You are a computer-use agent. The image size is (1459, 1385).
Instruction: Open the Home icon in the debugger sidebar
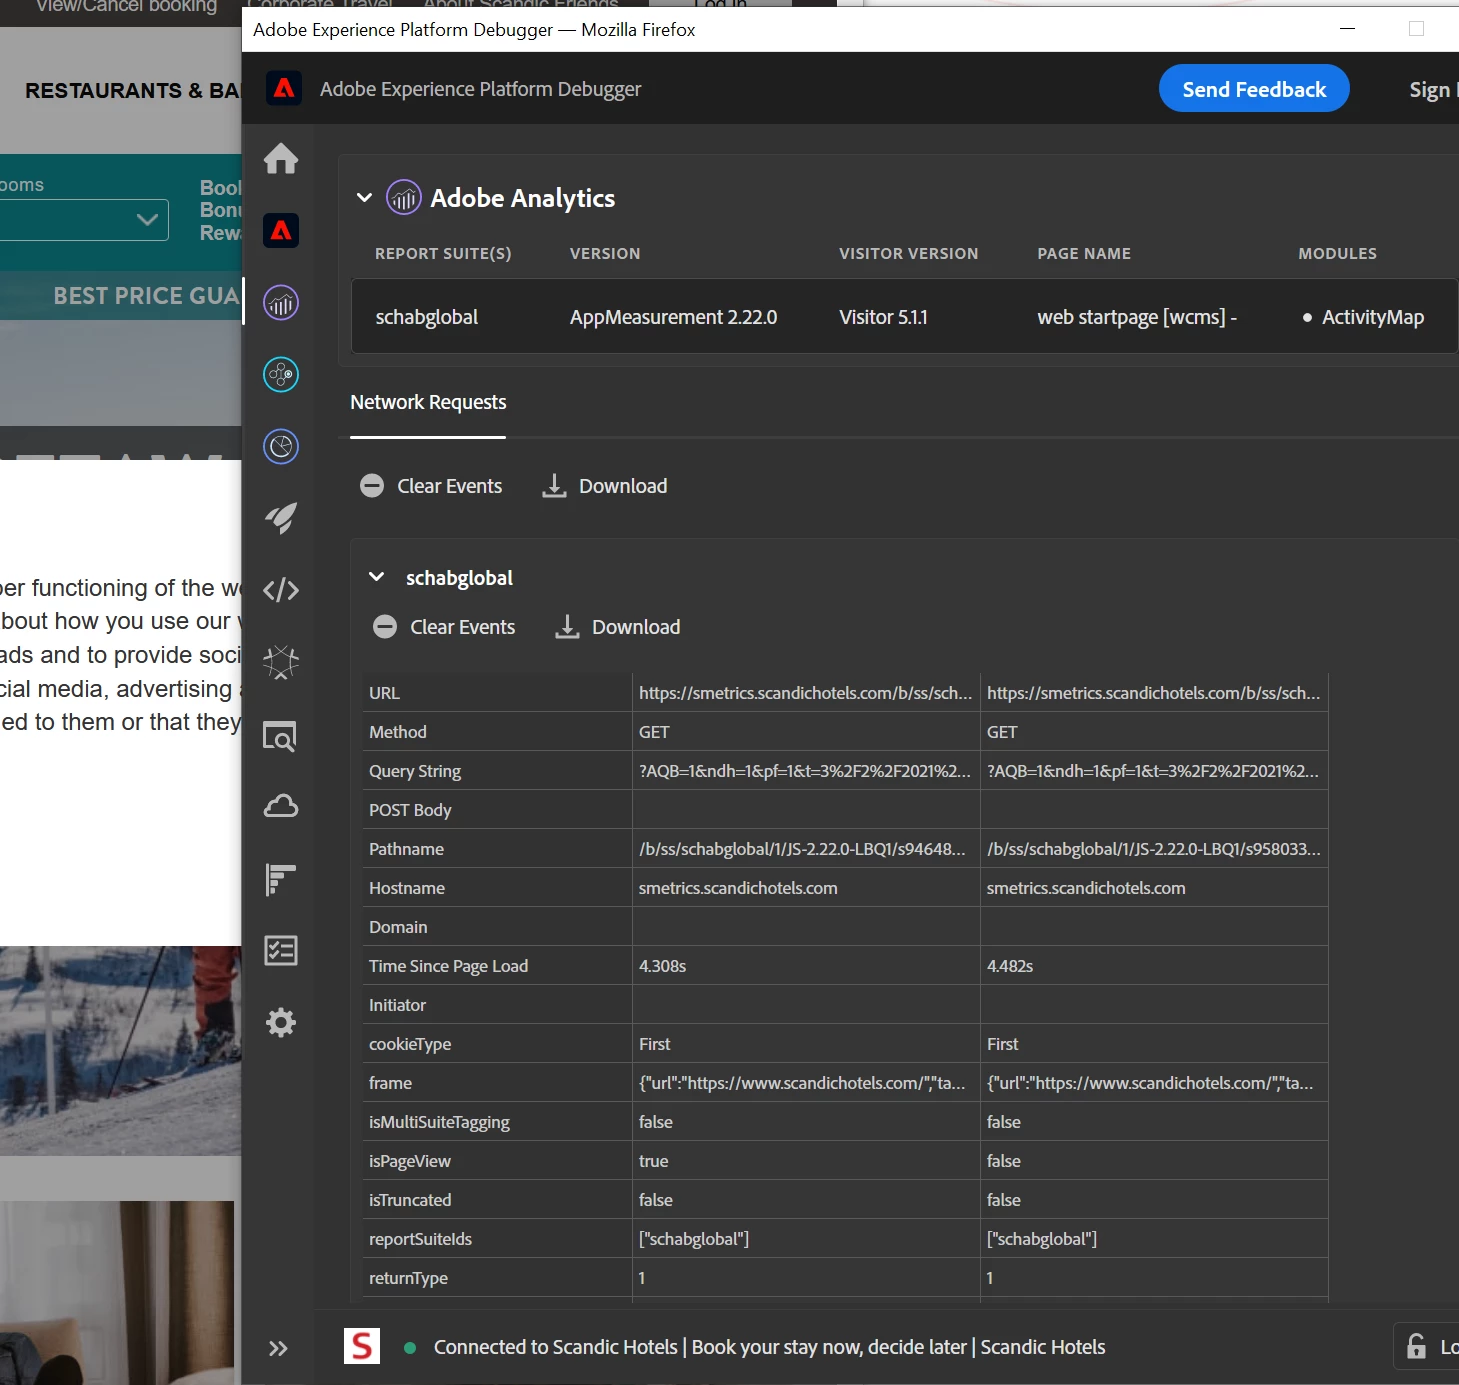(x=281, y=159)
